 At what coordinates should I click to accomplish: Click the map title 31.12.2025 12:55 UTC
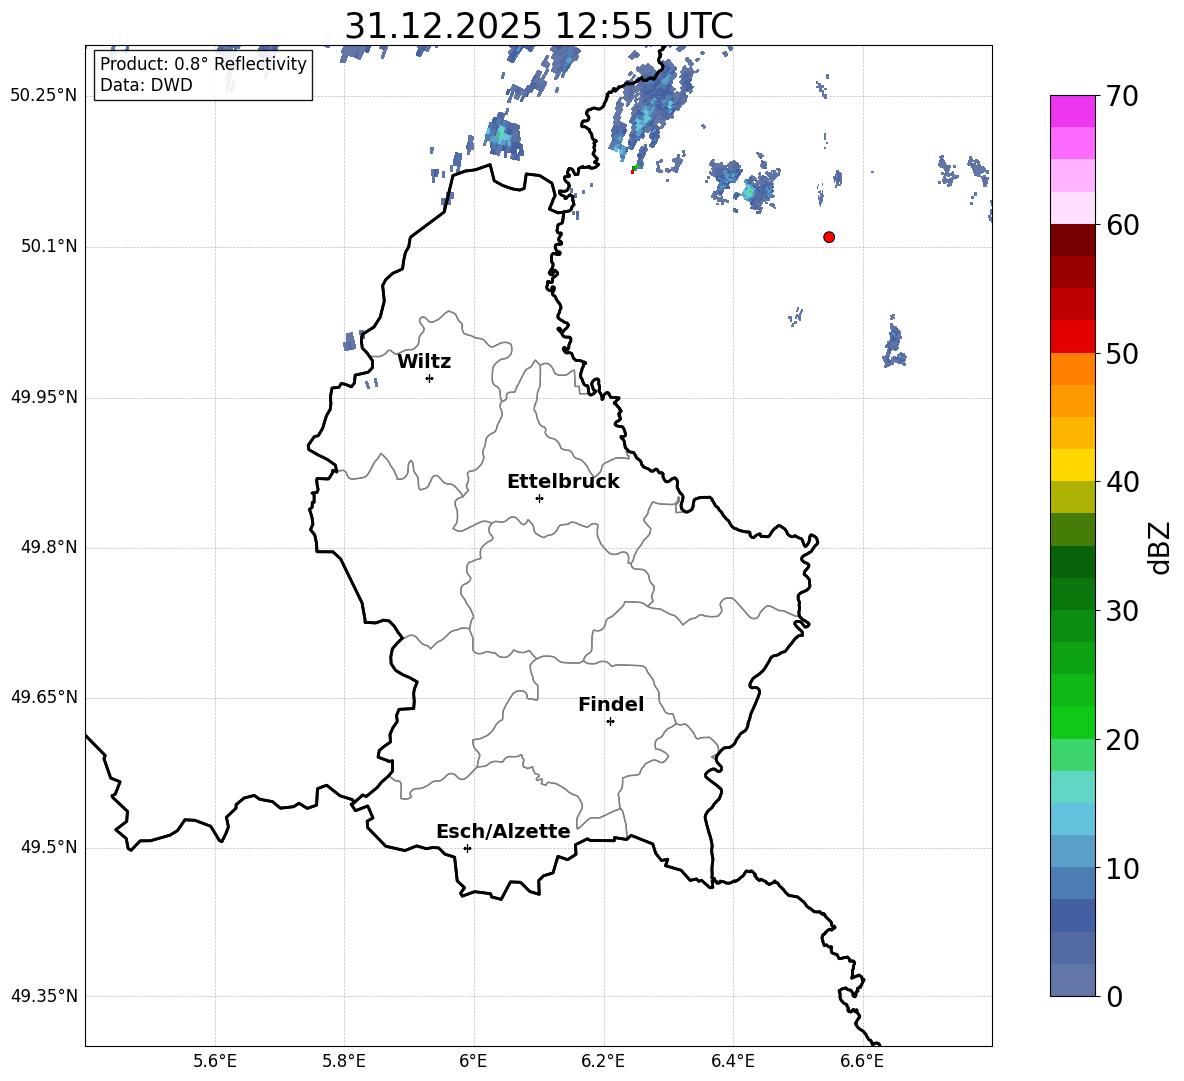coord(539,26)
